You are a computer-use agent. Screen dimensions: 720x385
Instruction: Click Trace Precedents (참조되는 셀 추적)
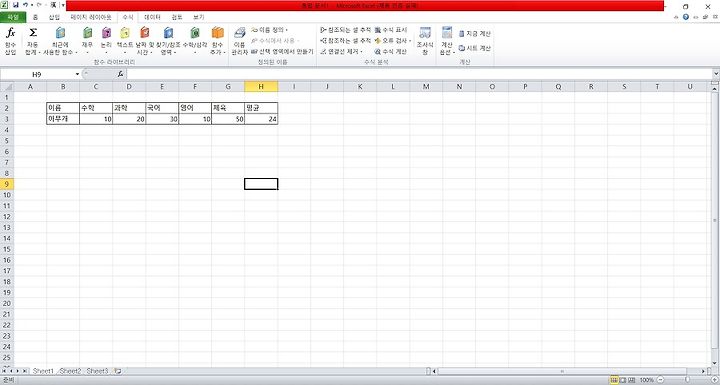(x=345, y=30)
